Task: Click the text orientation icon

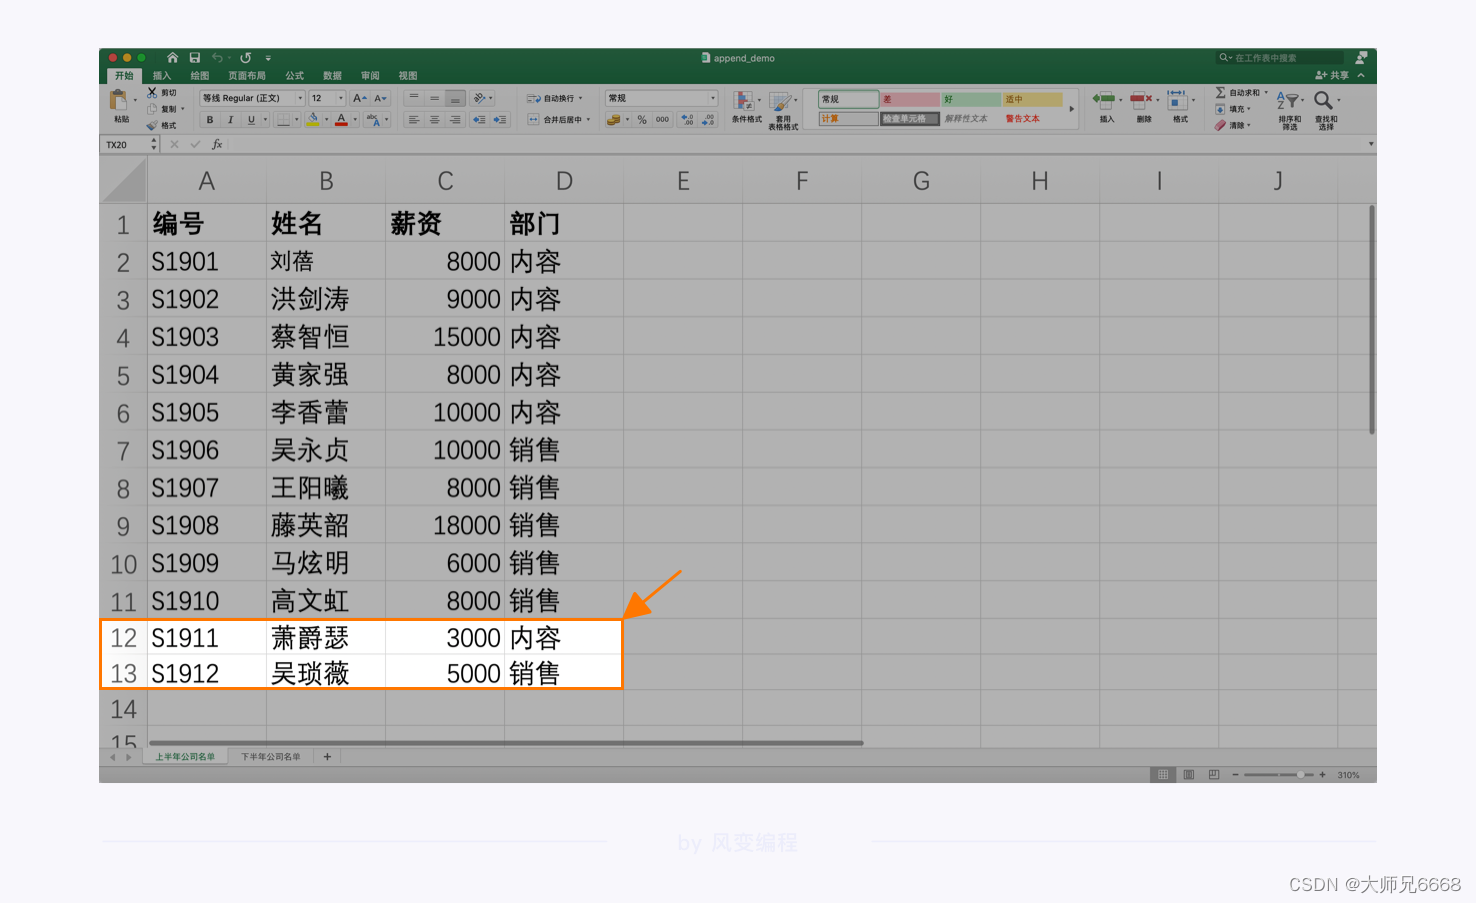Action: pyautogui.click(x=479, y=98)
